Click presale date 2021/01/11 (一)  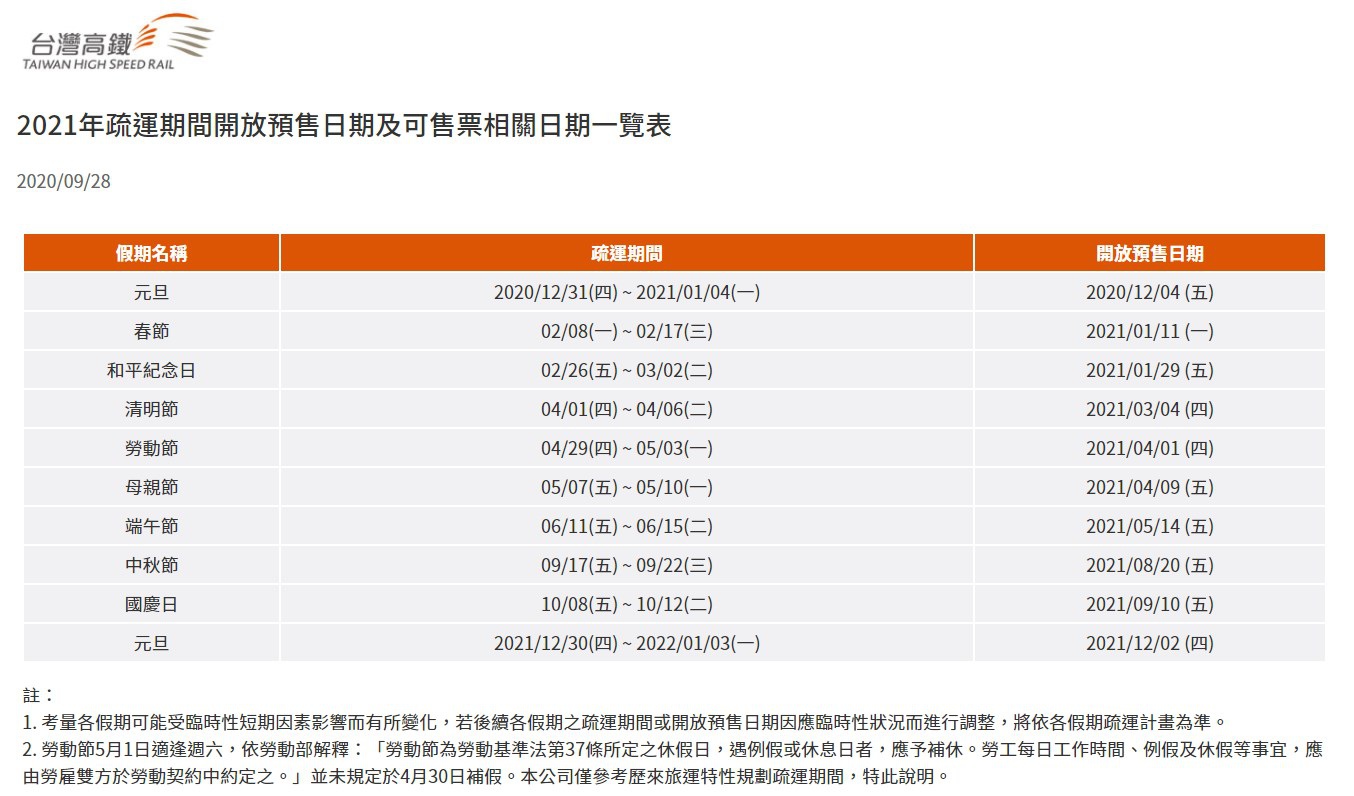click(x=1150, y=331)
